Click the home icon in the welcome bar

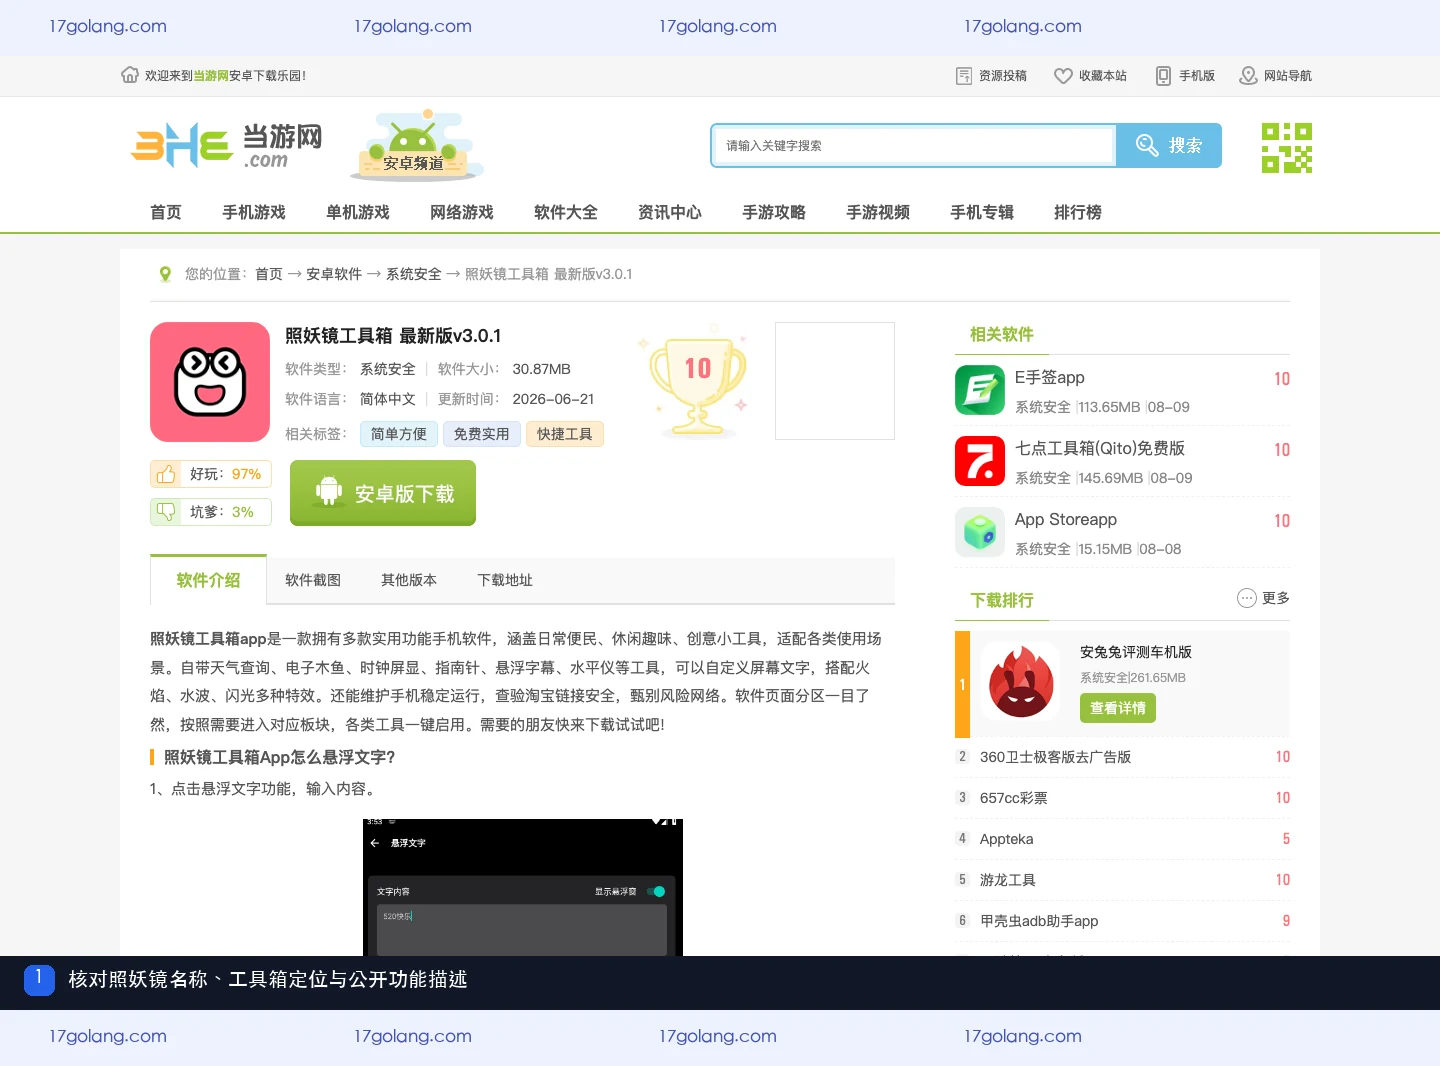[x=130, y=75]
